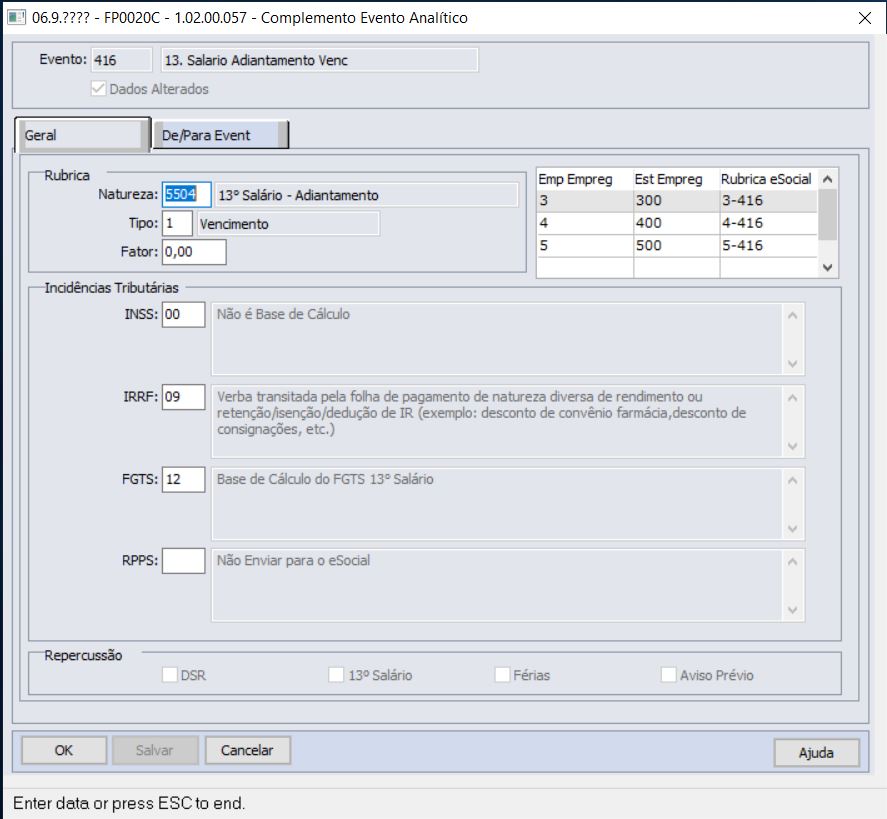887x819 pixels.
Task: Enable the 13º Salário repercussão checkbox
Action: point(336,675)
